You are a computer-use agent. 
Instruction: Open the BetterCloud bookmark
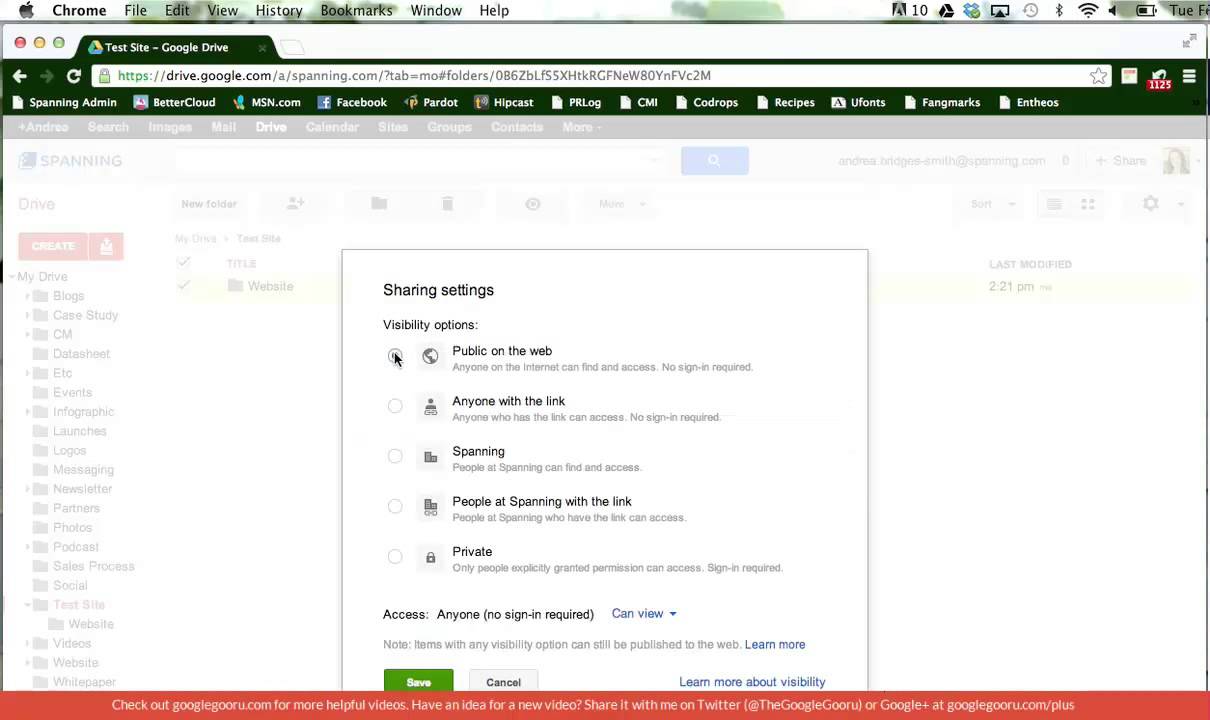point(174,102)
